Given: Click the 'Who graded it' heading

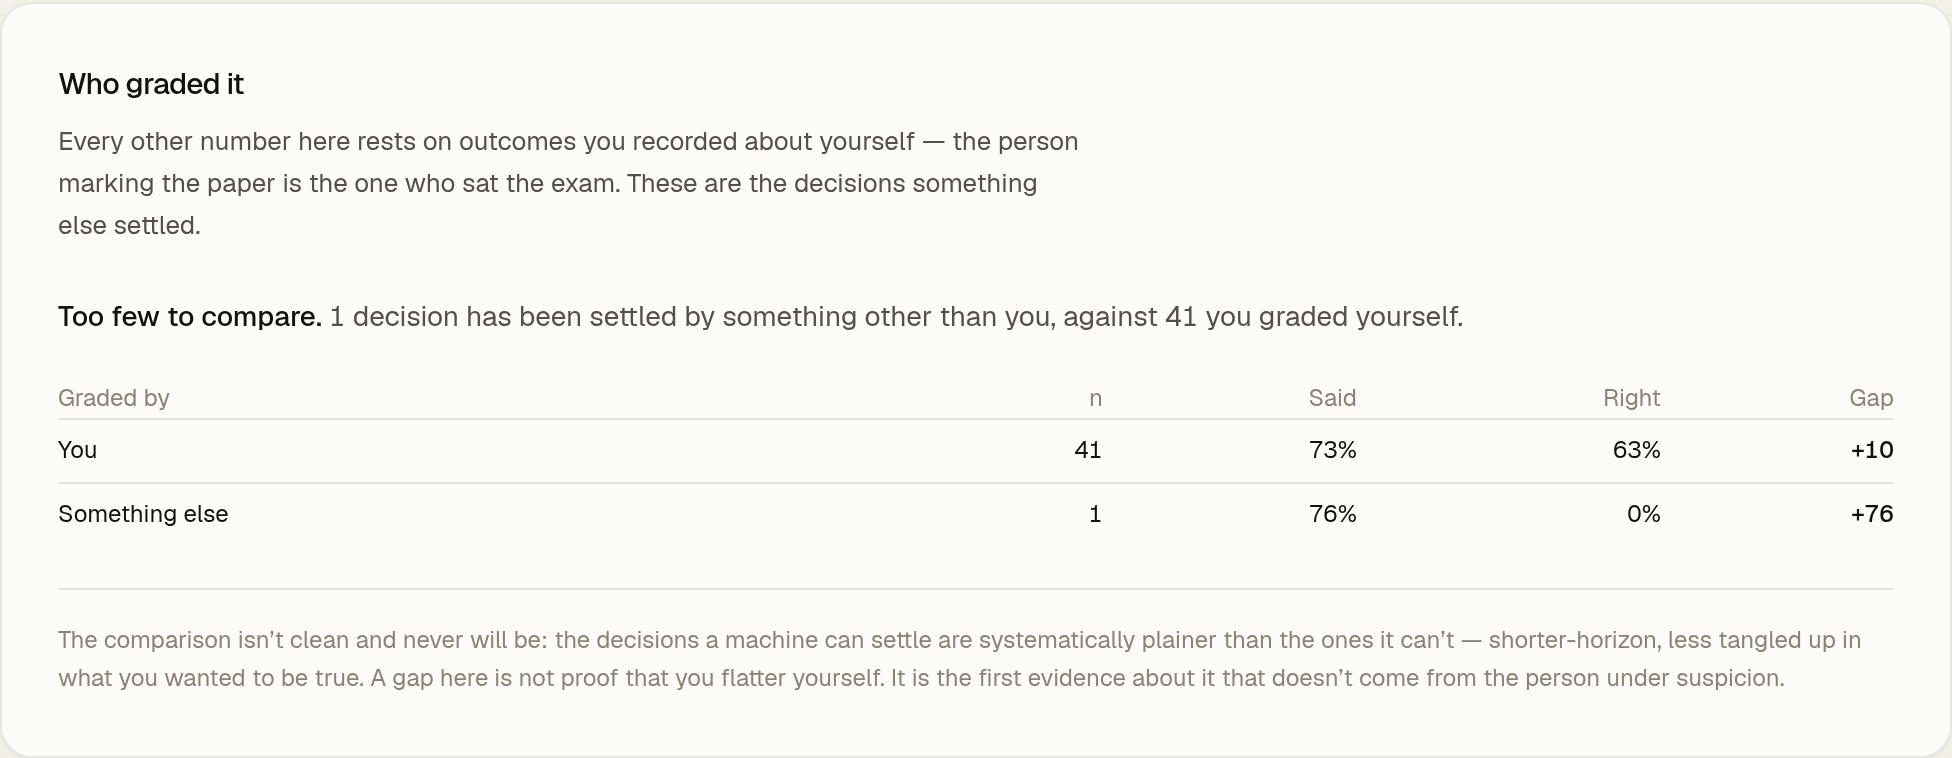Looking at the screenshot, I should click(x=151, y=84).
